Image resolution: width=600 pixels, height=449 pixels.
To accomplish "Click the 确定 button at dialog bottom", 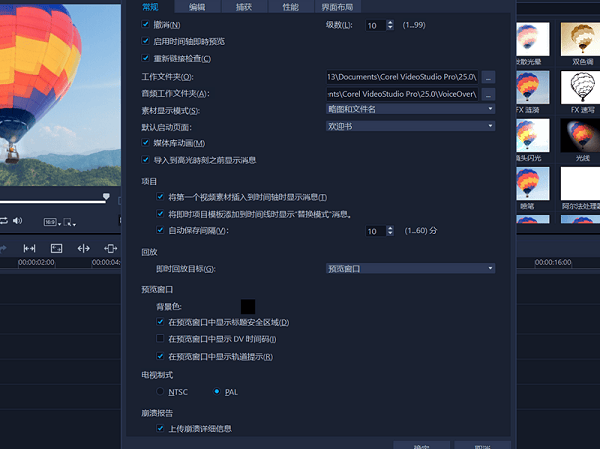I will [x=421, y=445].
